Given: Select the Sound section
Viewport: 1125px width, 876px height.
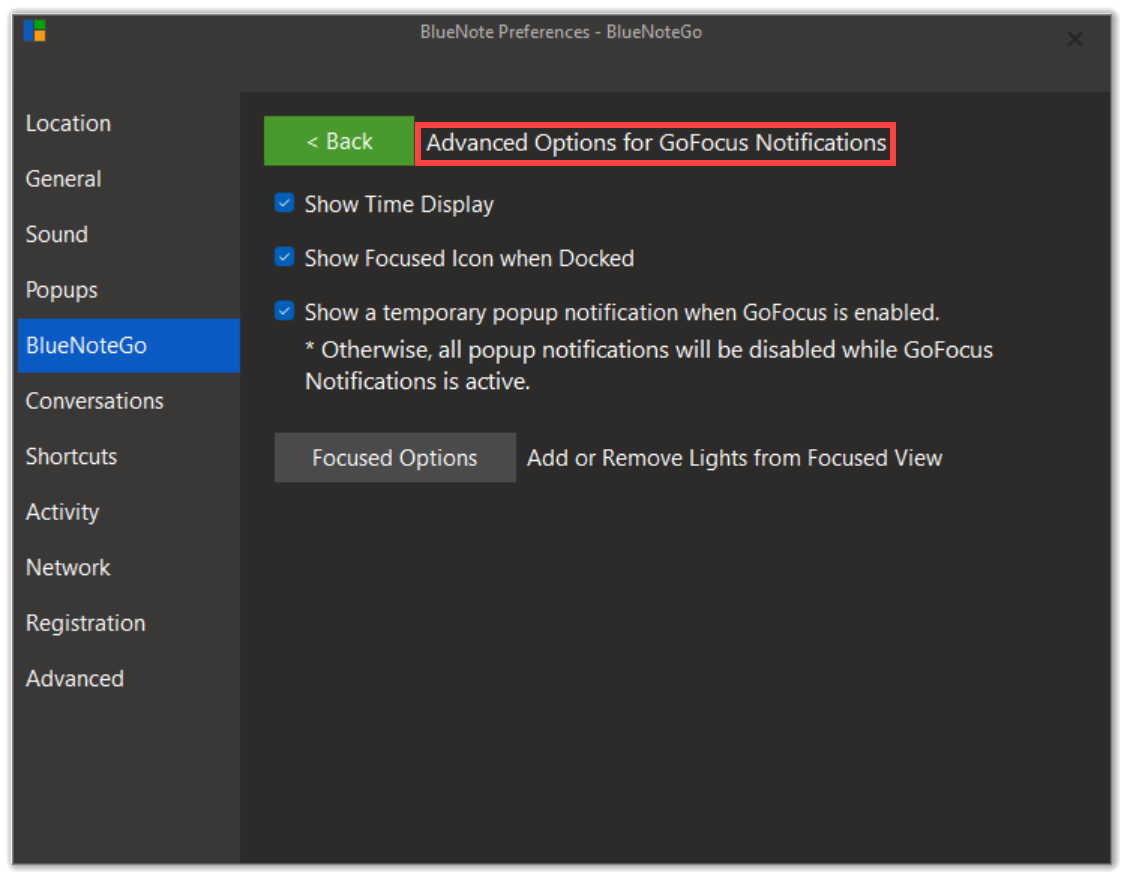Looking at the screenshot, I should (128, 235).
